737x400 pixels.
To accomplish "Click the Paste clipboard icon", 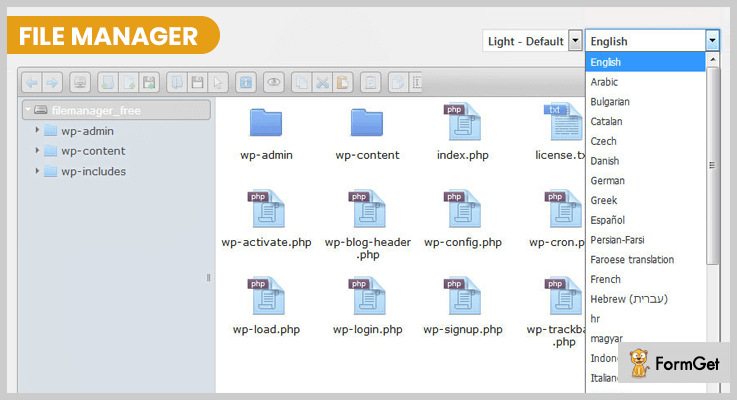I will pyautogui.click(x=343, y=83).
